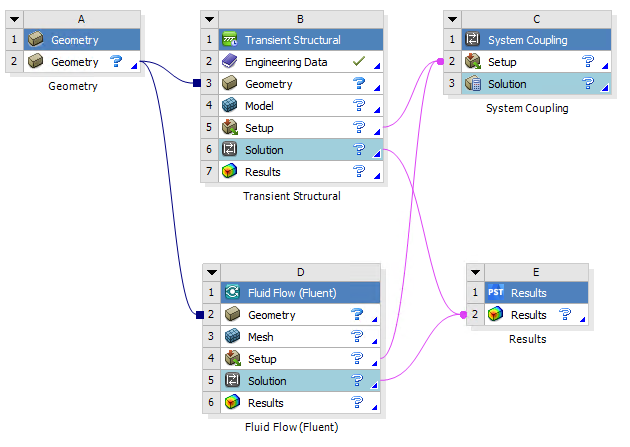630x447 pixels.
Task: Click the Solution icon in Transient Structural row 6
Action: click(x=230, y=149)
